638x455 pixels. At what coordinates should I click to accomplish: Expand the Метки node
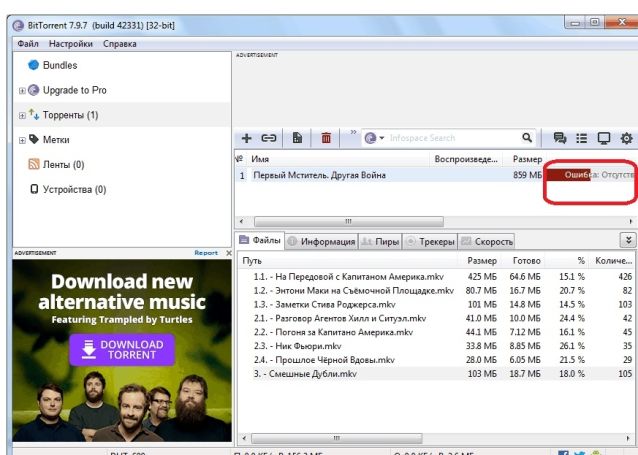[x=22, y=140]
